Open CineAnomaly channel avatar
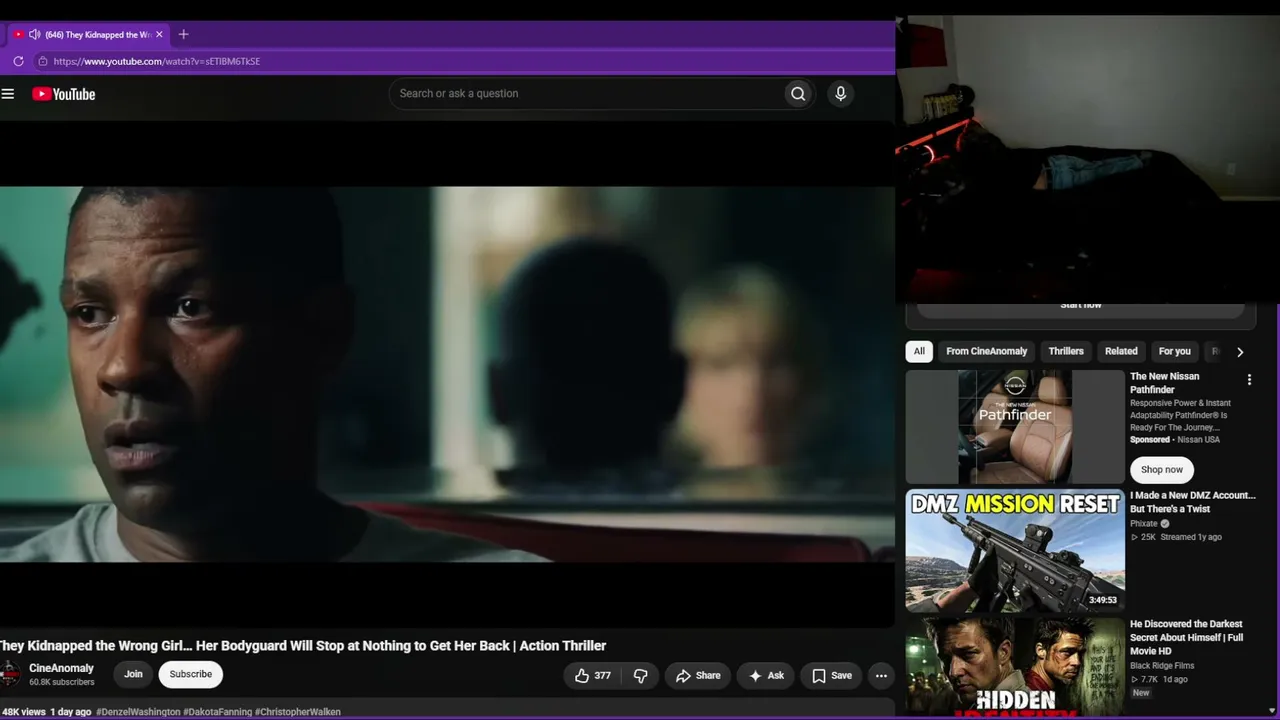The height and width of the screenshot is (720, 1280). (9, 674)
